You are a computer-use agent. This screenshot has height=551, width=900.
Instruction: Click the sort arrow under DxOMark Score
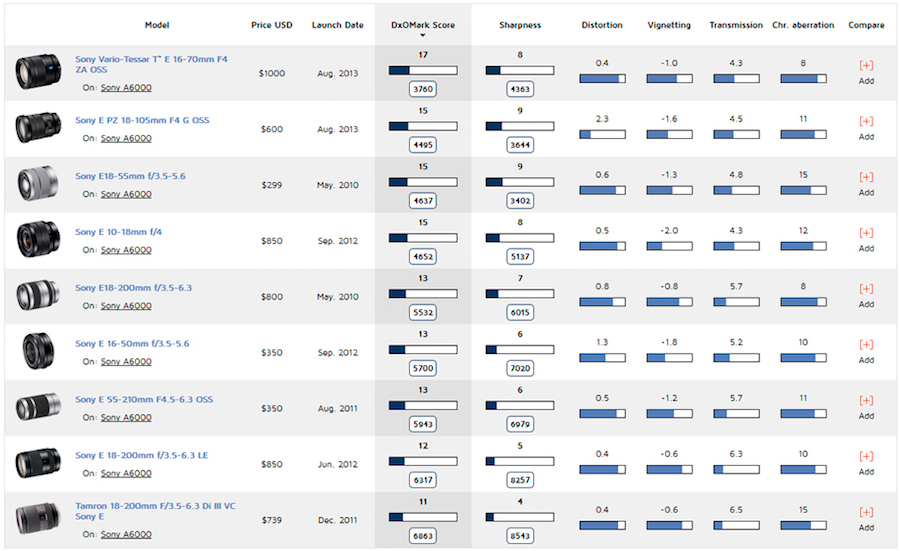tap(423, 36)
